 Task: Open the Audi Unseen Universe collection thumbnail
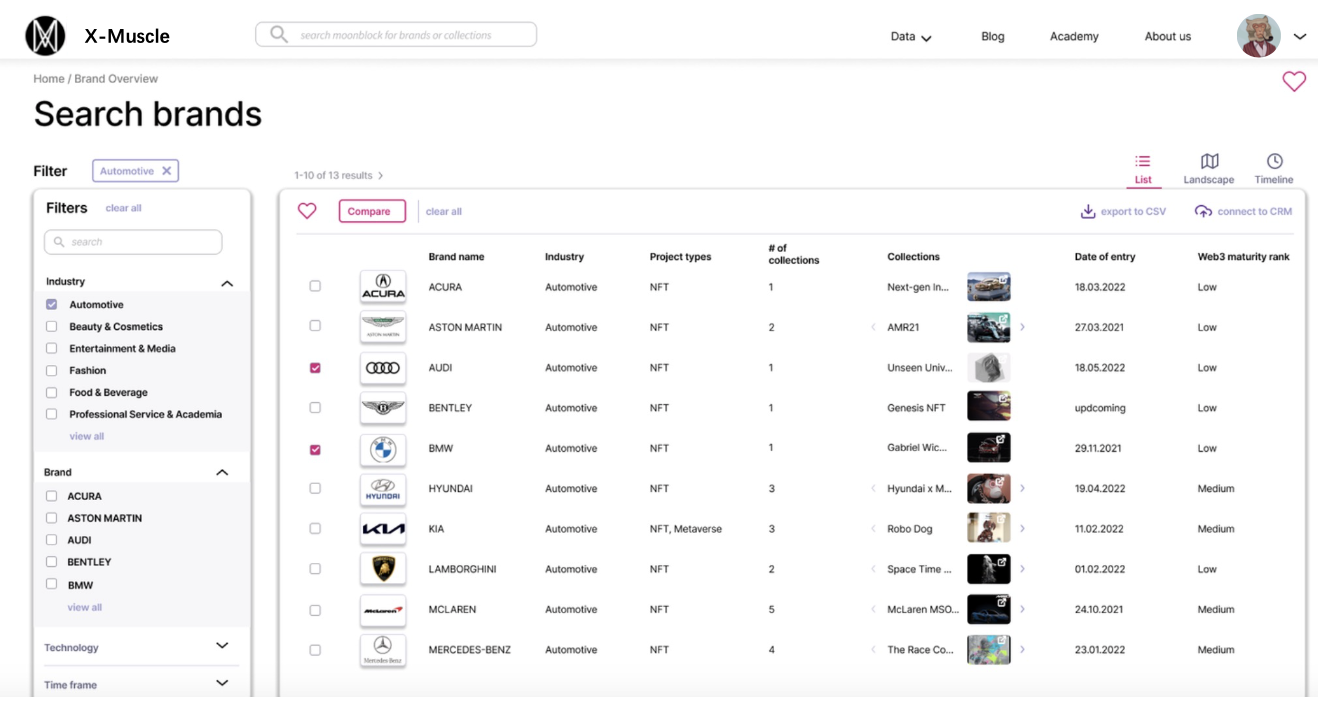pos(989,368)
